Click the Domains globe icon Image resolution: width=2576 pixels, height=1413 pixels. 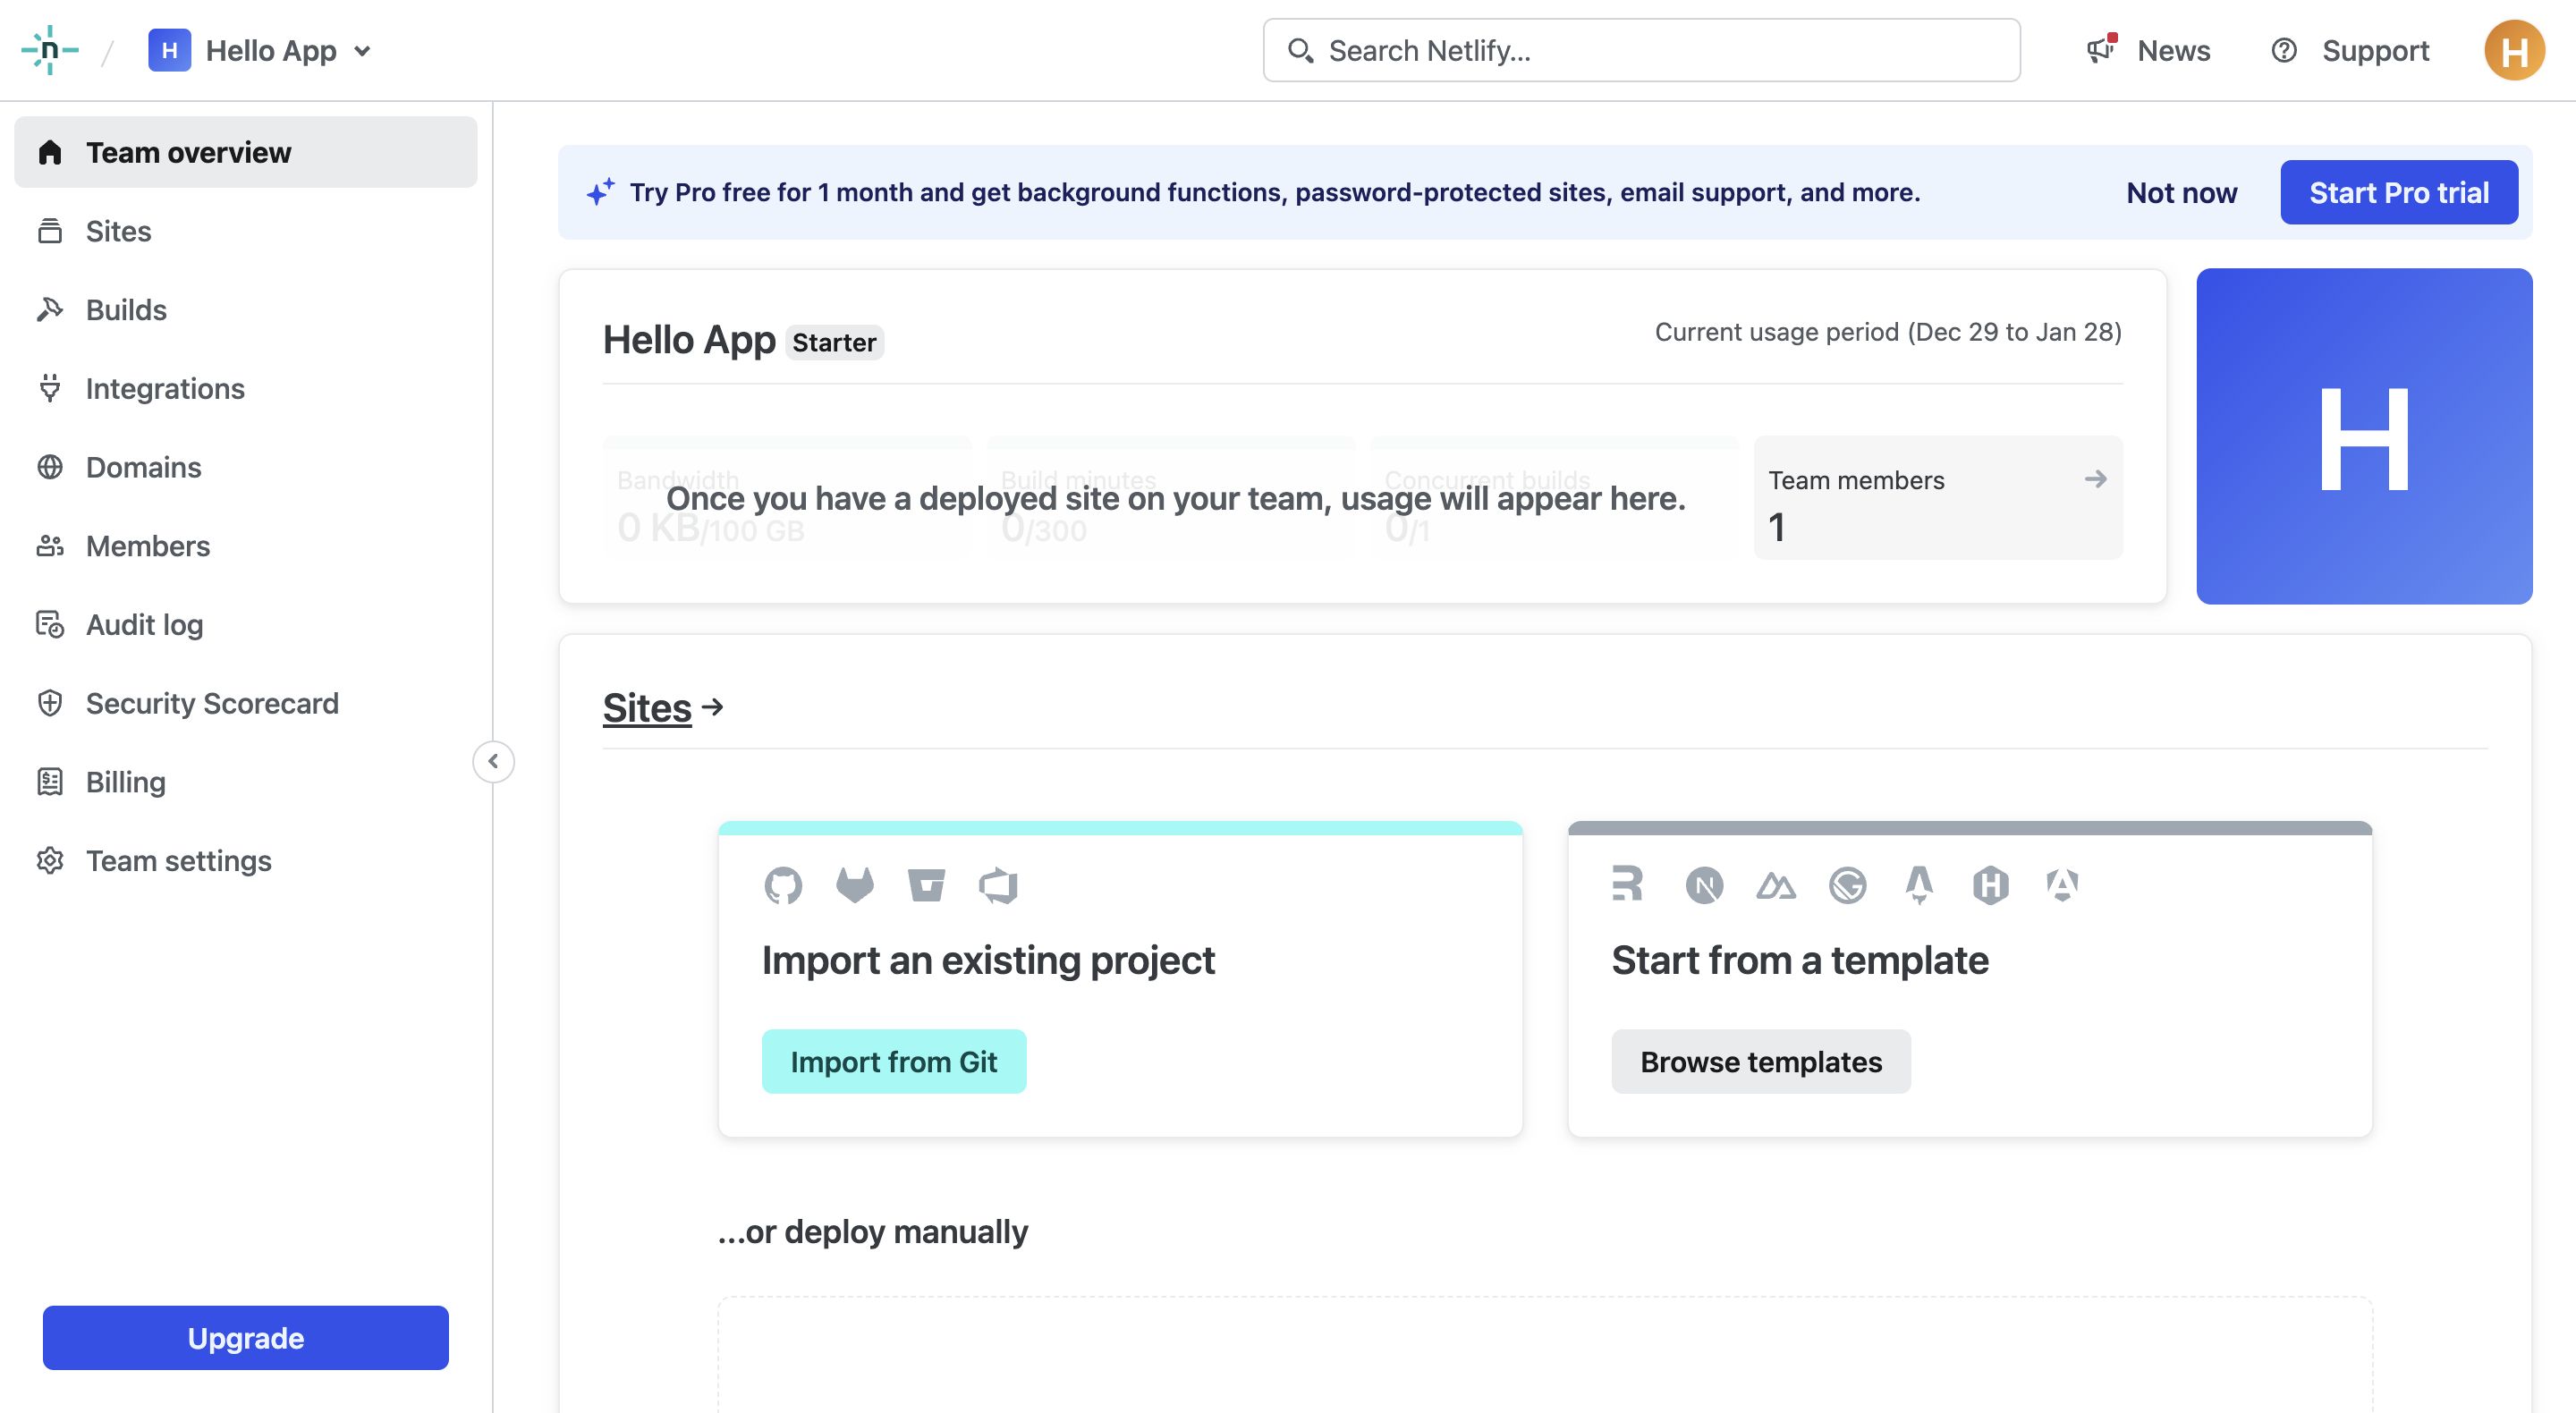point(50,467)
